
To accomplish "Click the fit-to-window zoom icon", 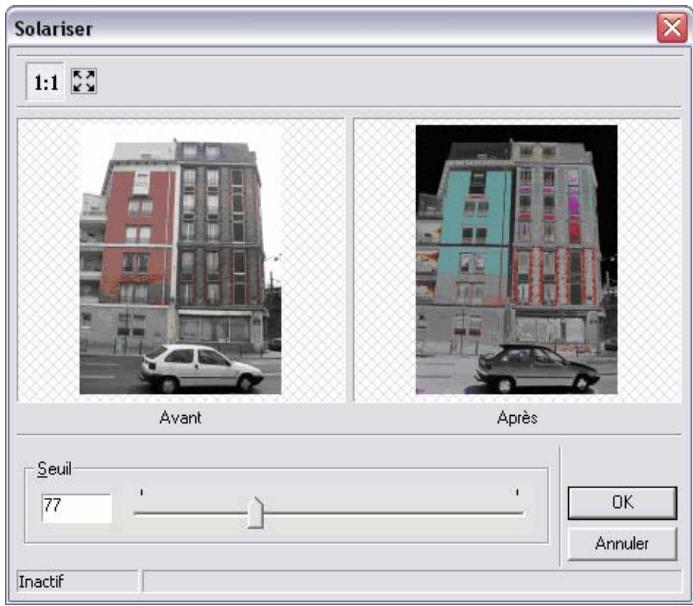I will click(x=84, y=84).
